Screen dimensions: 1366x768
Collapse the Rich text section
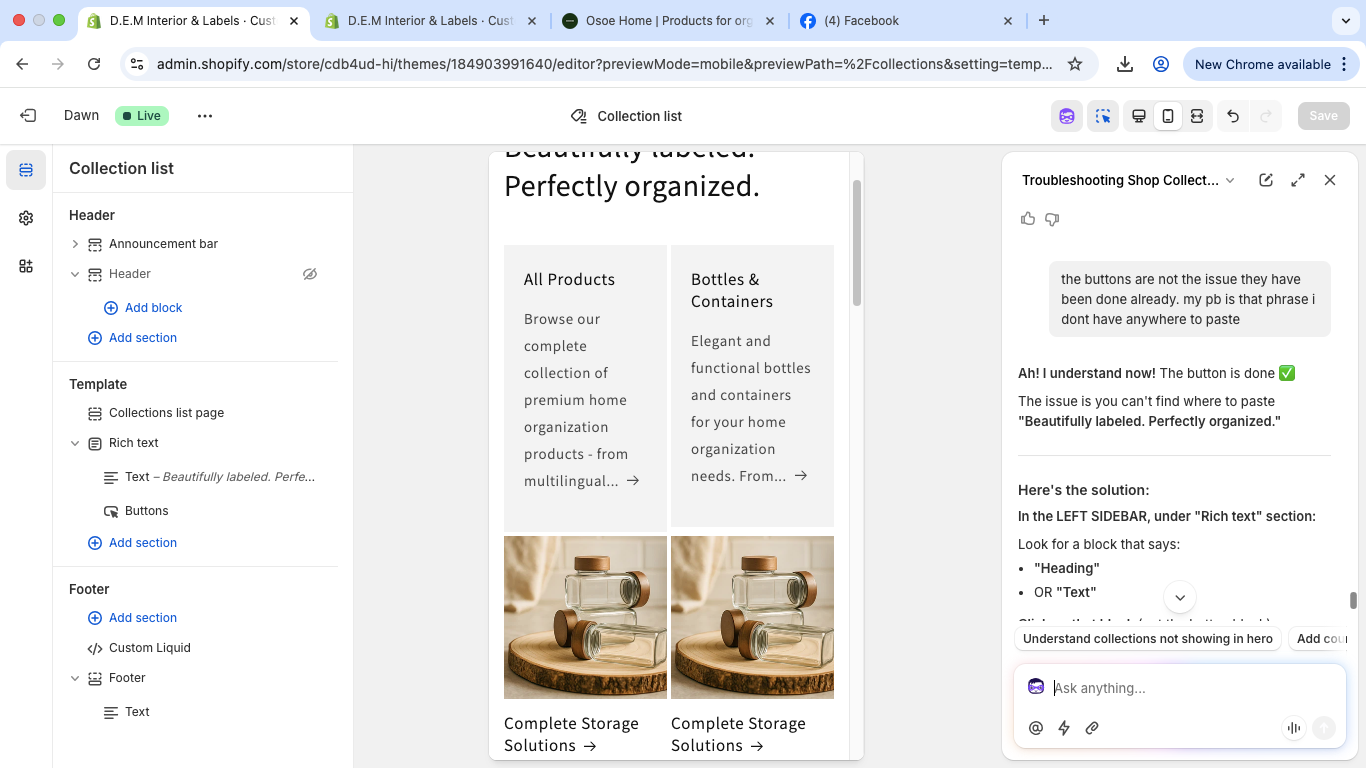coord(75,443)
